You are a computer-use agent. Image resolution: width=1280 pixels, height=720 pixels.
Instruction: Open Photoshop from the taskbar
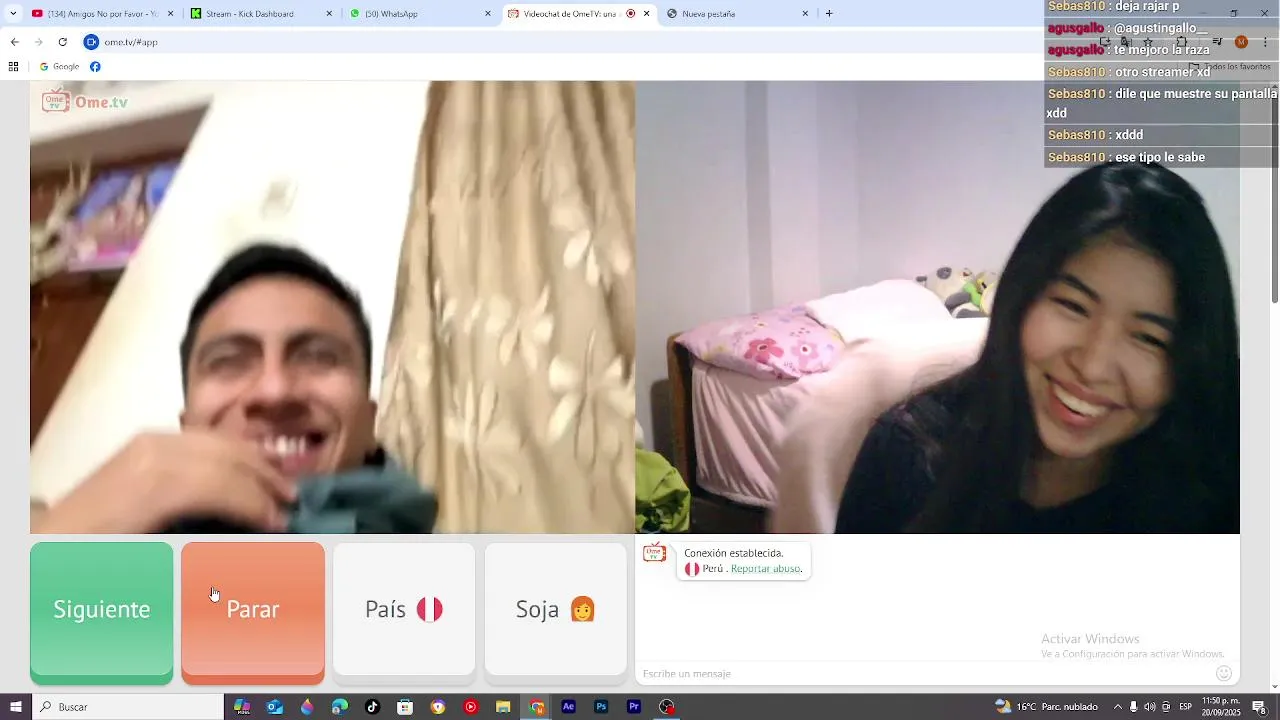tap(601, 707)
